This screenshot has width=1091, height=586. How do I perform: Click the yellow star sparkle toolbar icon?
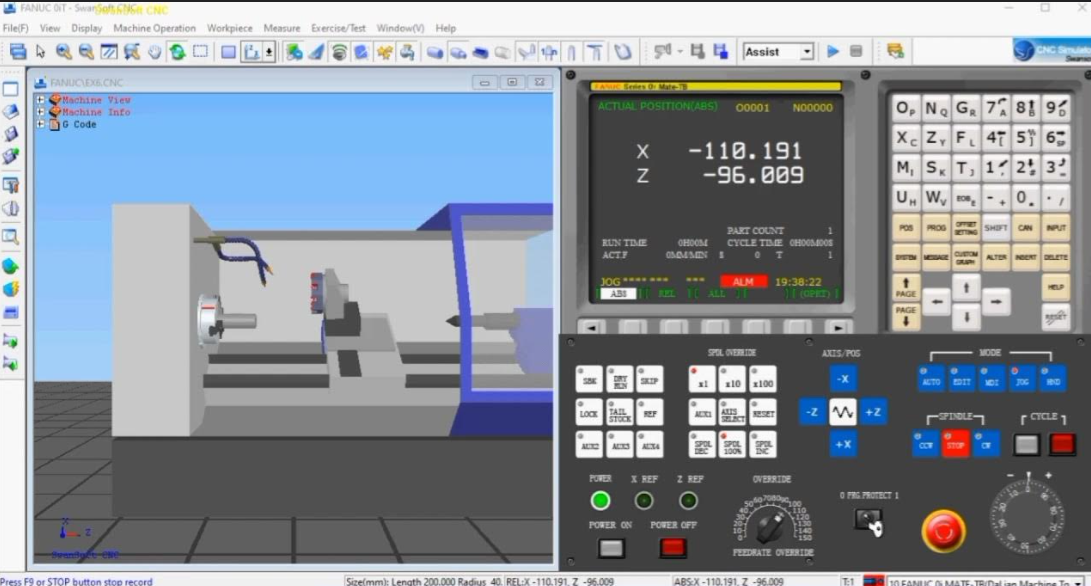tap(384, 52)
